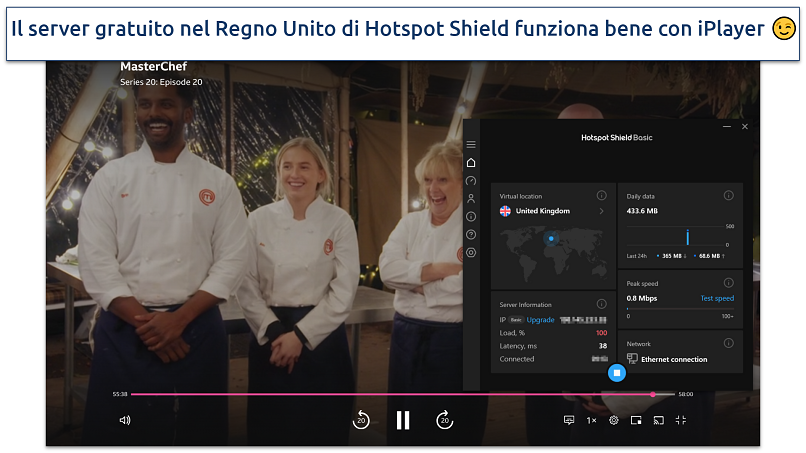806x453 pixels.
Task: Open the help question mark sidebar icon
Action: pyautogui.click(x=471, y=234)
